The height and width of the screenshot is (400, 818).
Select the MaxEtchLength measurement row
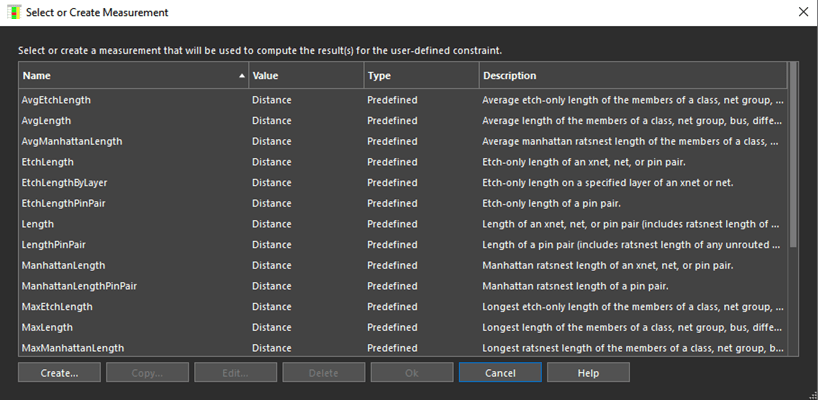coord(403,307)
